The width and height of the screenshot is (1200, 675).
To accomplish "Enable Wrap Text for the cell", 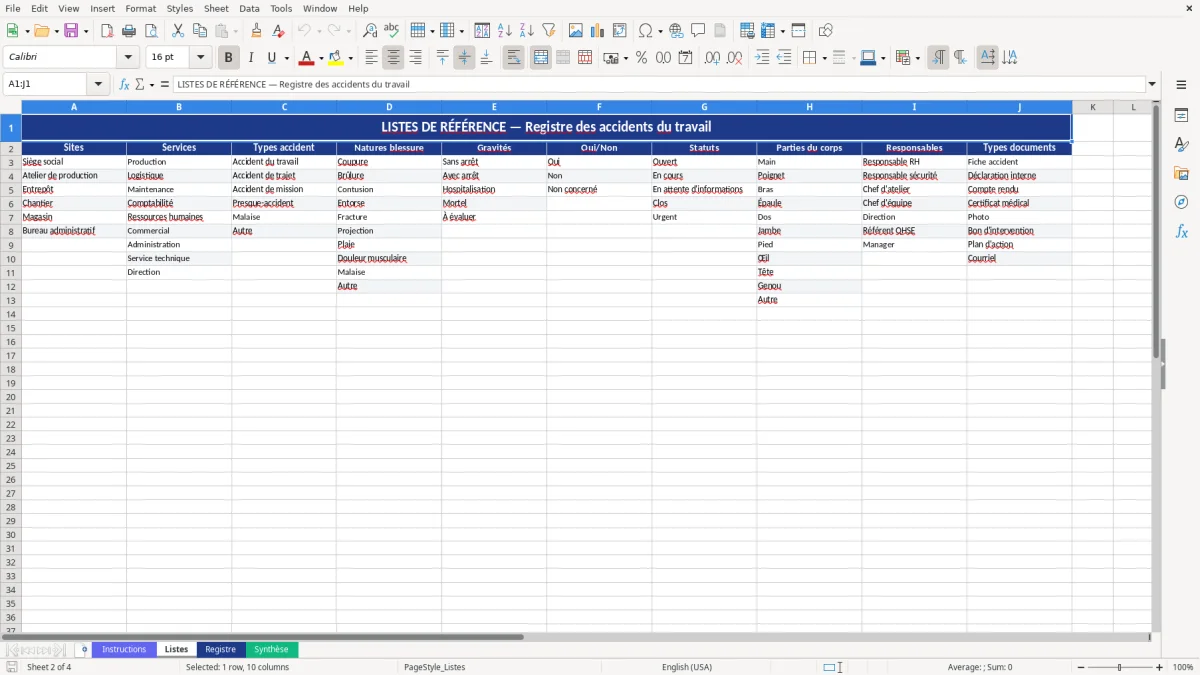I will pyautogui.click(x=514, y=58).
